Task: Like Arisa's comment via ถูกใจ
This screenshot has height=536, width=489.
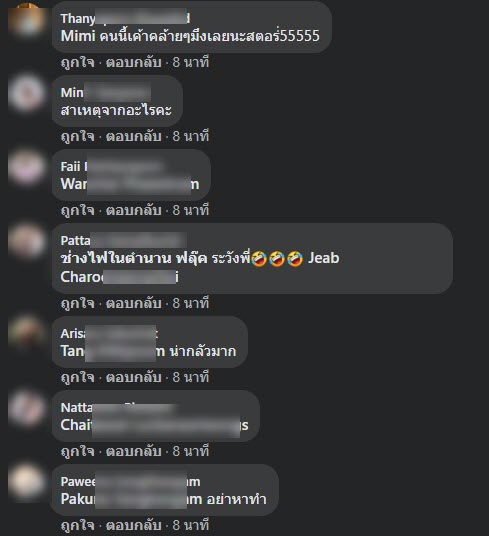Action: click(78, 377)
